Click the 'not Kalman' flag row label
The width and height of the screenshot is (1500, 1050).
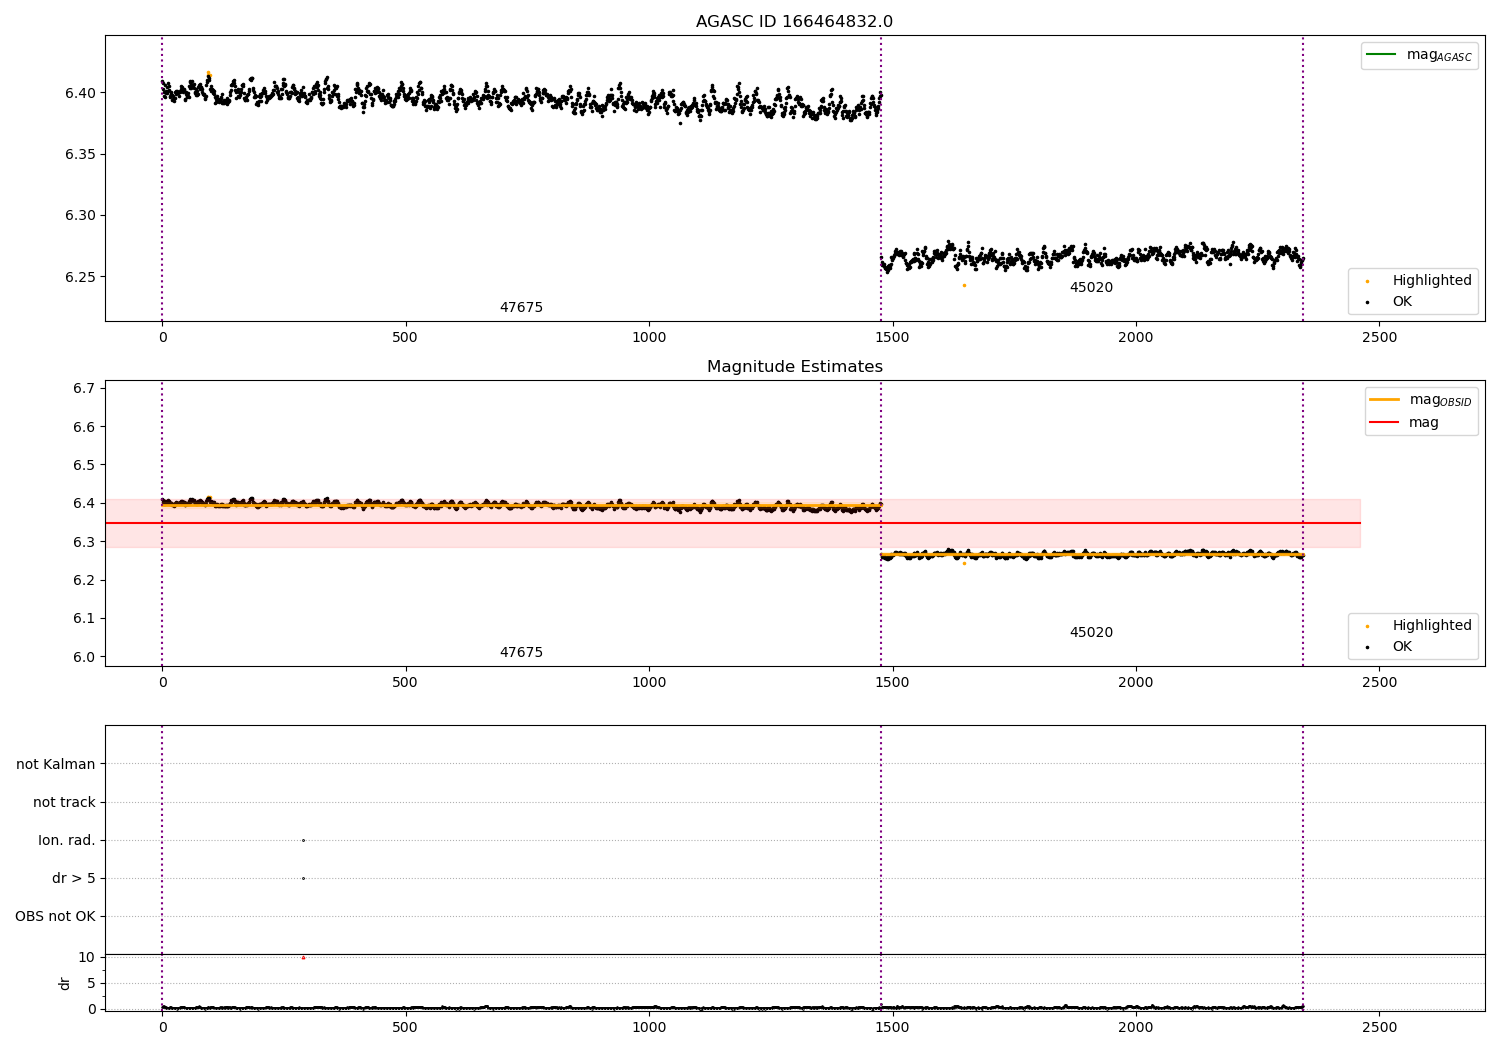(56, 764)
